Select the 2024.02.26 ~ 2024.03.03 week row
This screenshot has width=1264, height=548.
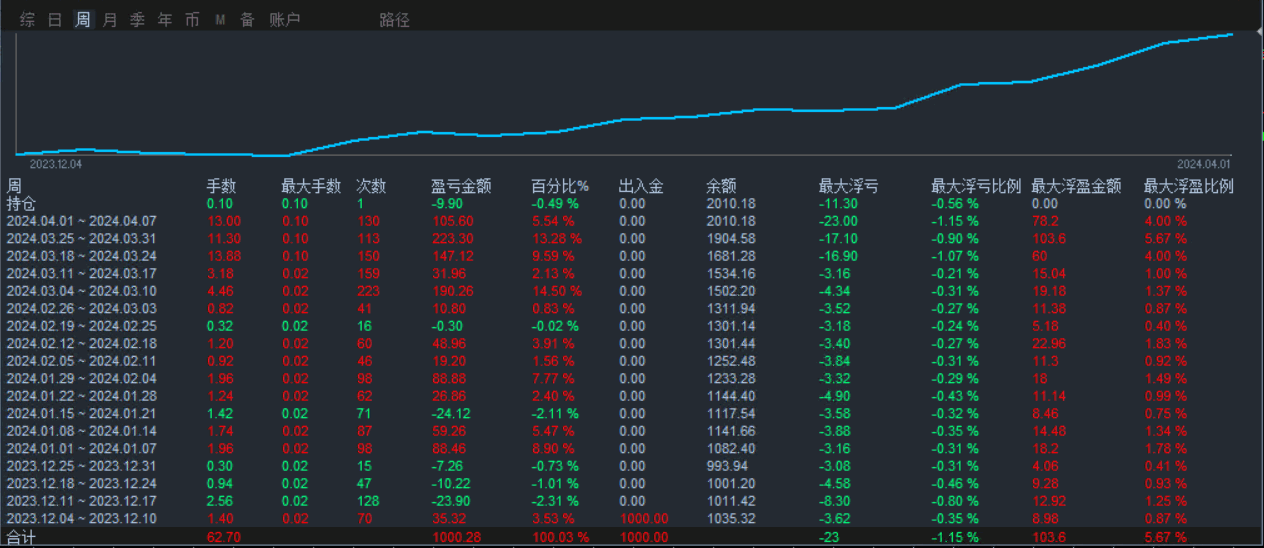[632, 308]
